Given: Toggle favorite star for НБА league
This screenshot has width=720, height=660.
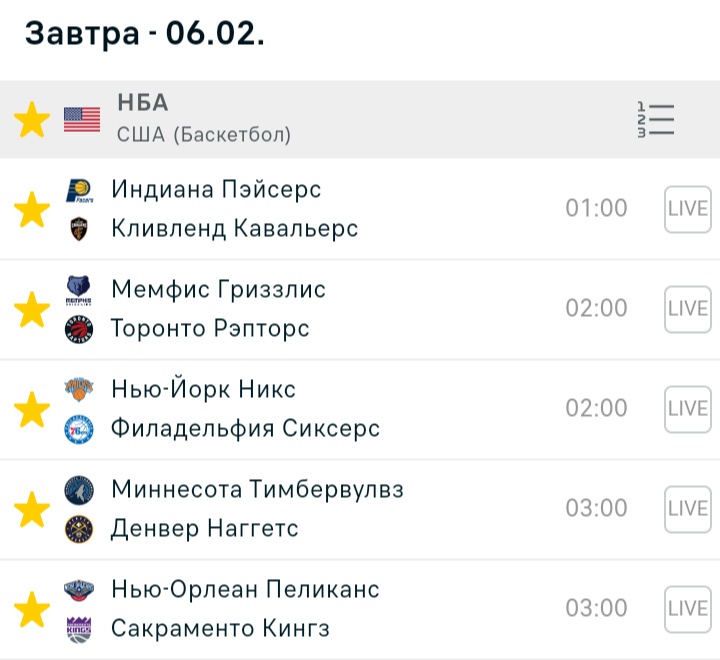Looking at the screenshot, I should pyautogui.click(x=32, y=120).
